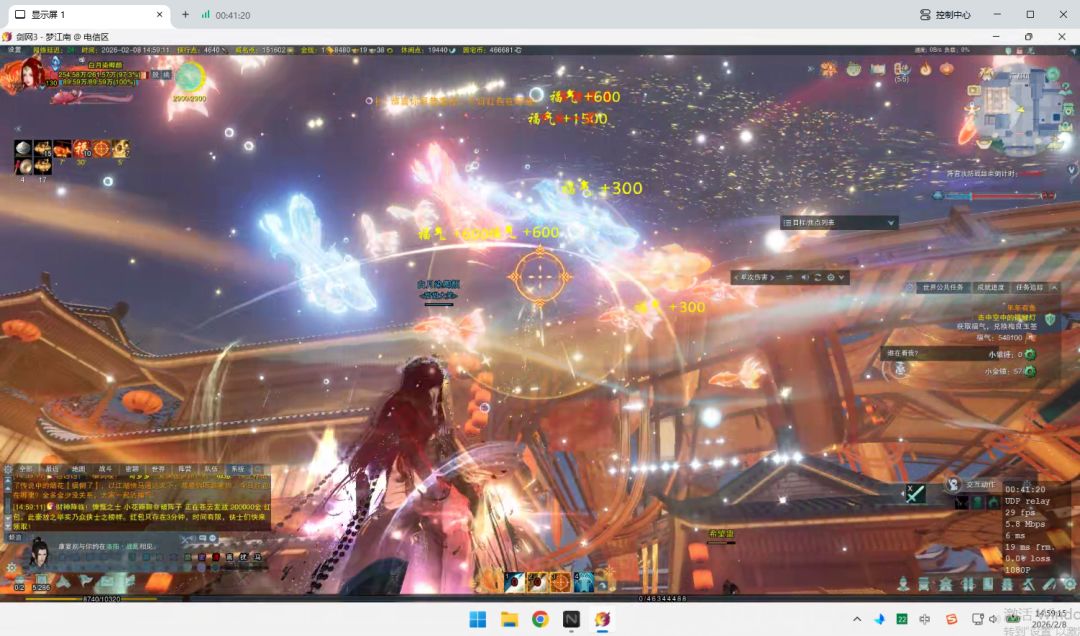
Task: Switch to 任务追踪 tab
Action: [1029, 287]
